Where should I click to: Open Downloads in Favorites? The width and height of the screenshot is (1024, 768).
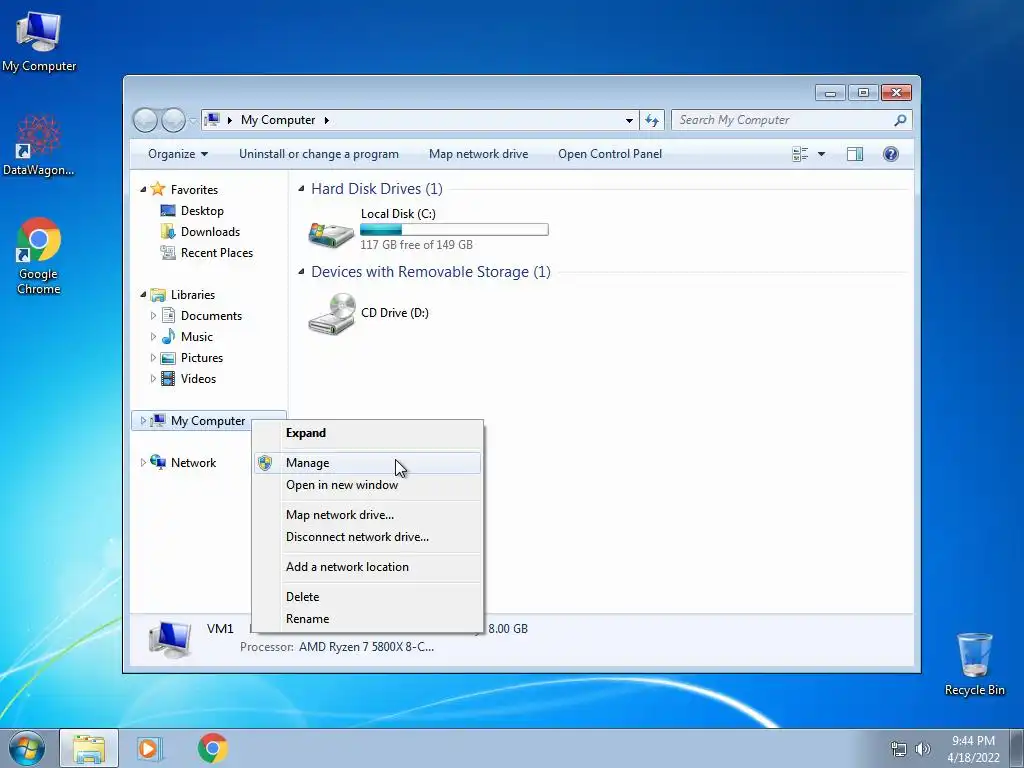210,232
